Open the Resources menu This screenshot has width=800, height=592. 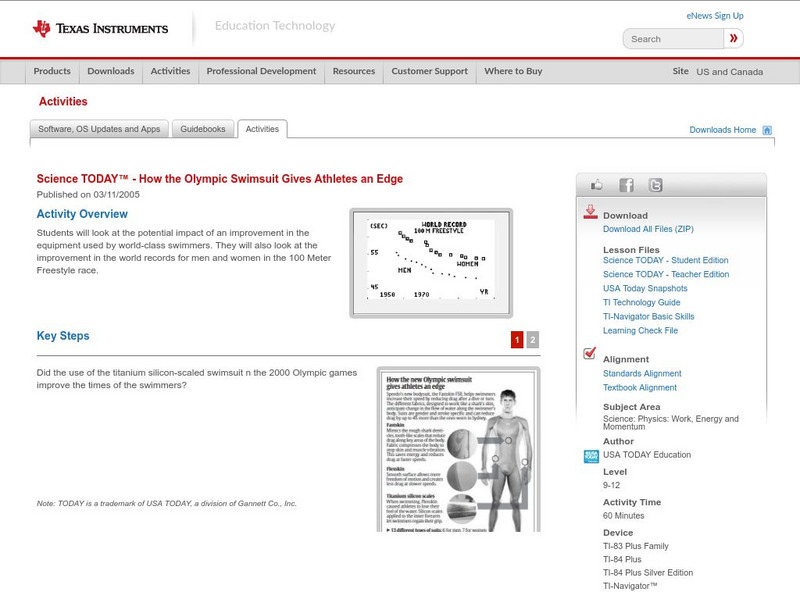[354, 71]
